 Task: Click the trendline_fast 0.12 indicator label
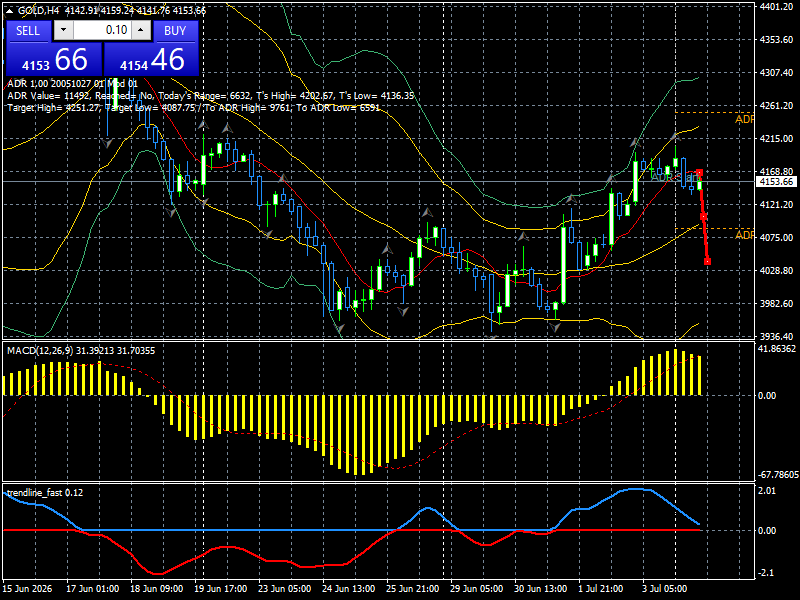point(45,492)
